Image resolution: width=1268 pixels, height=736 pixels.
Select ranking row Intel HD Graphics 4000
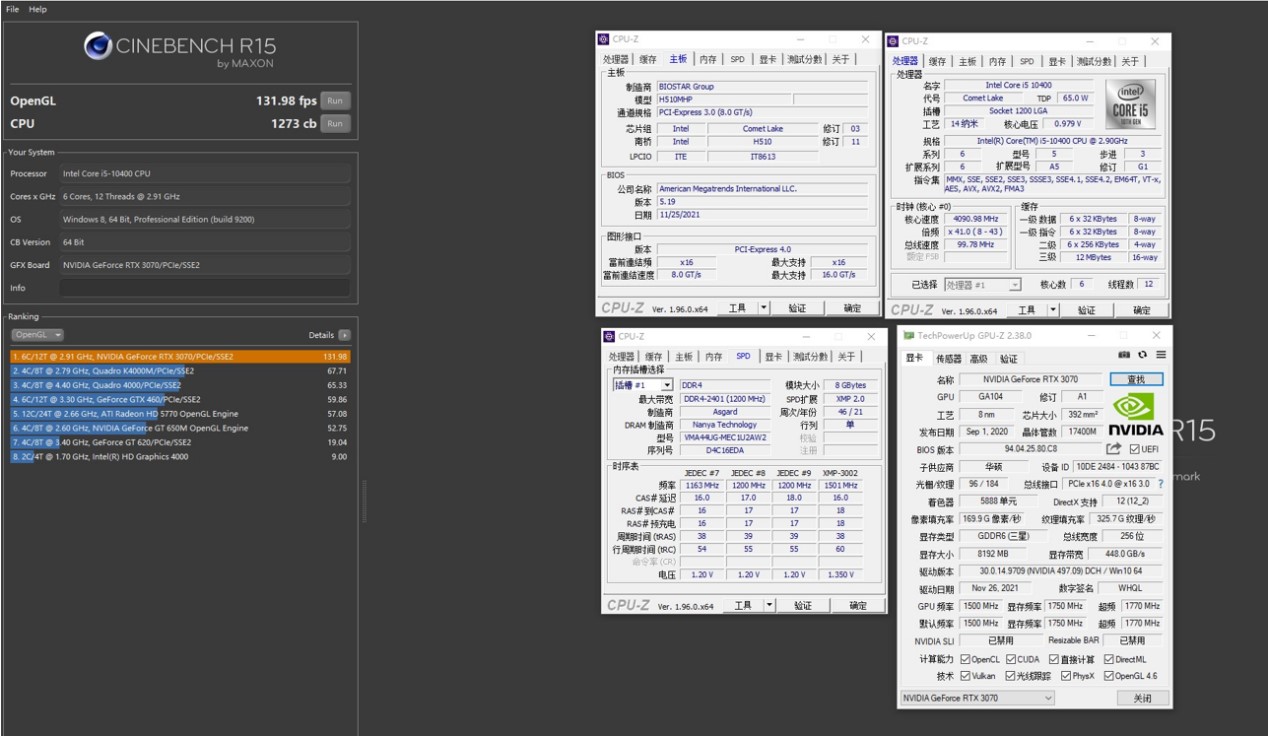(180, 456)
